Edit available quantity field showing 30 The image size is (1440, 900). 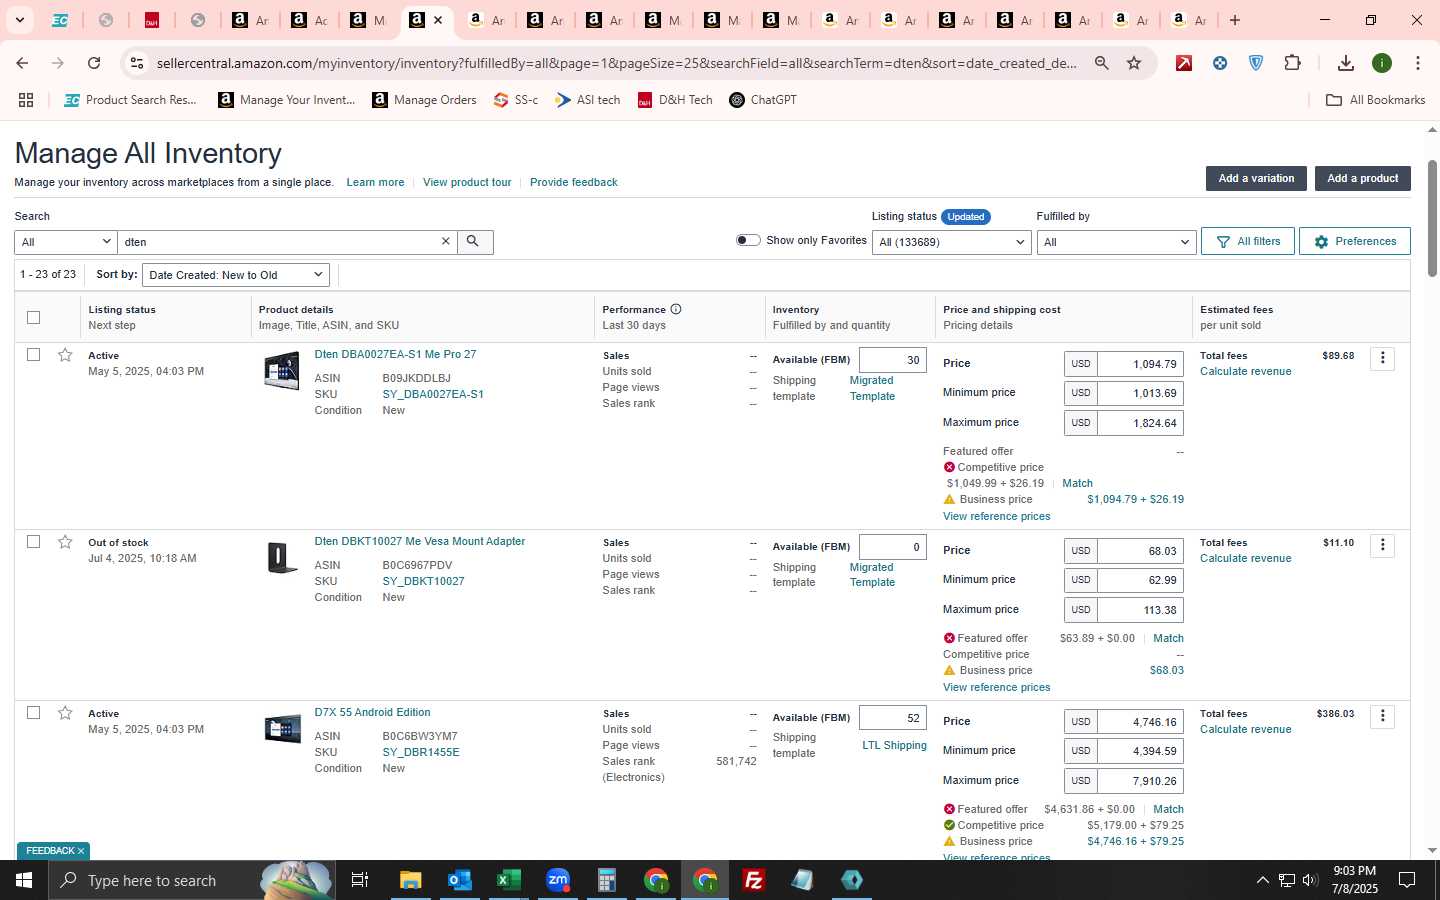pyautogui.click(x=893, y=360)
